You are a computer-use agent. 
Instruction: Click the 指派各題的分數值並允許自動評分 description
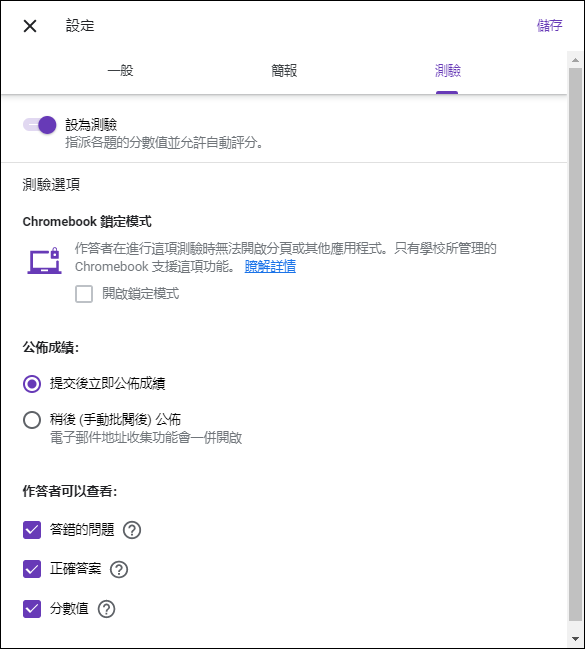[164, 143]
